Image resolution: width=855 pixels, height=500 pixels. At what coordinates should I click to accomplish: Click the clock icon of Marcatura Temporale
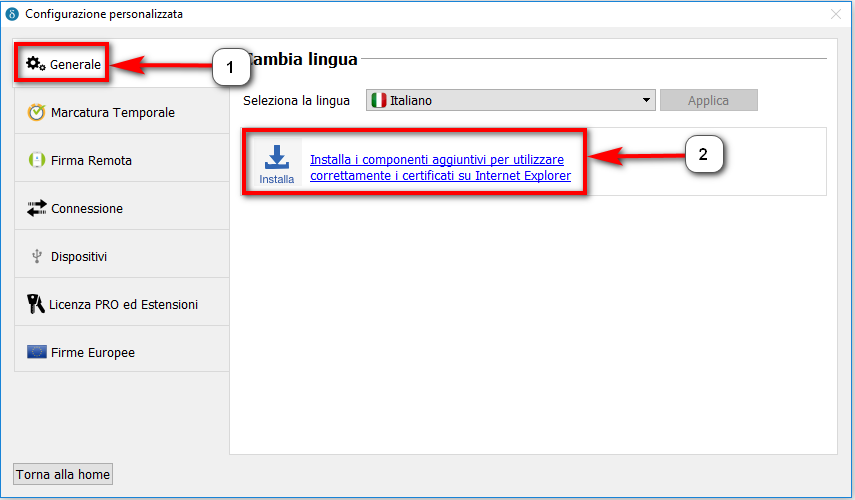click(x=36, y=112)
